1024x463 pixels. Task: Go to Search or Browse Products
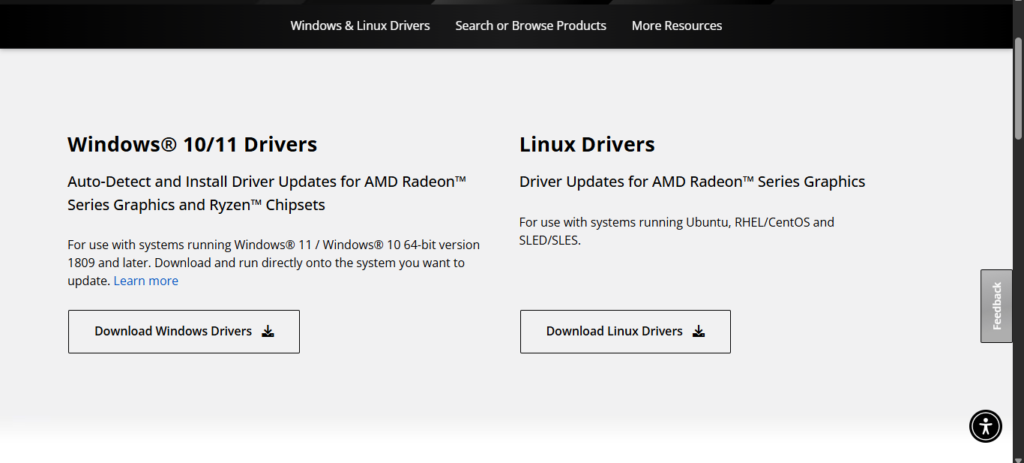[530, 25]
